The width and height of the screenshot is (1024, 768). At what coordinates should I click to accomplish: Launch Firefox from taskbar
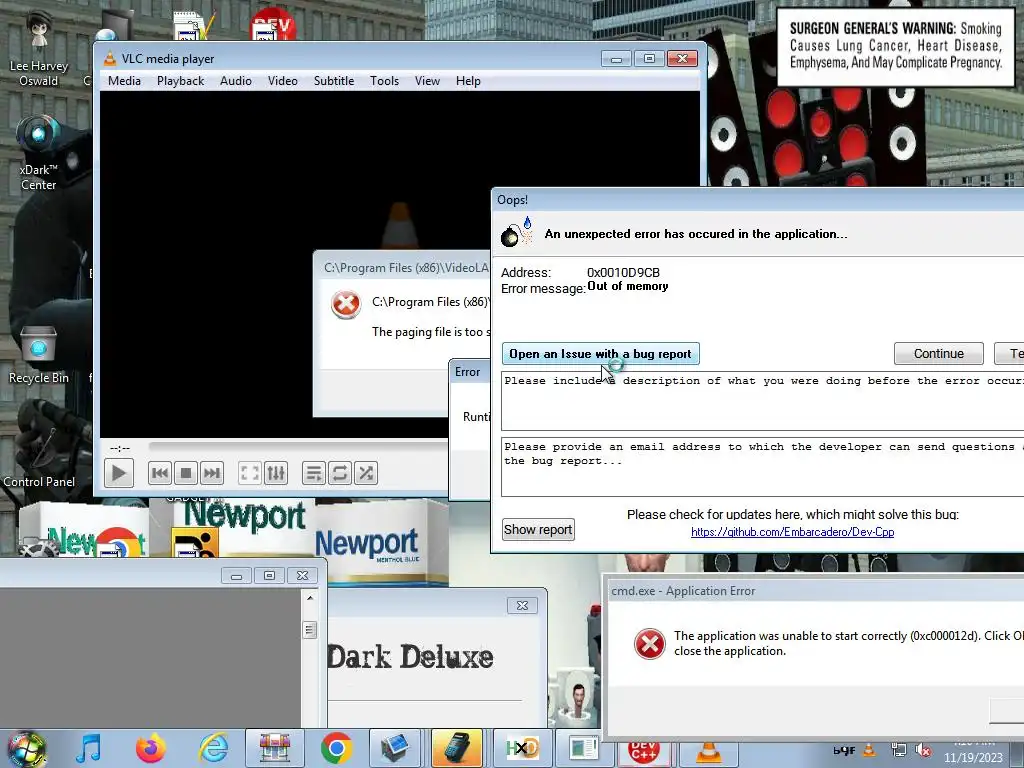(x=150, y=748)
